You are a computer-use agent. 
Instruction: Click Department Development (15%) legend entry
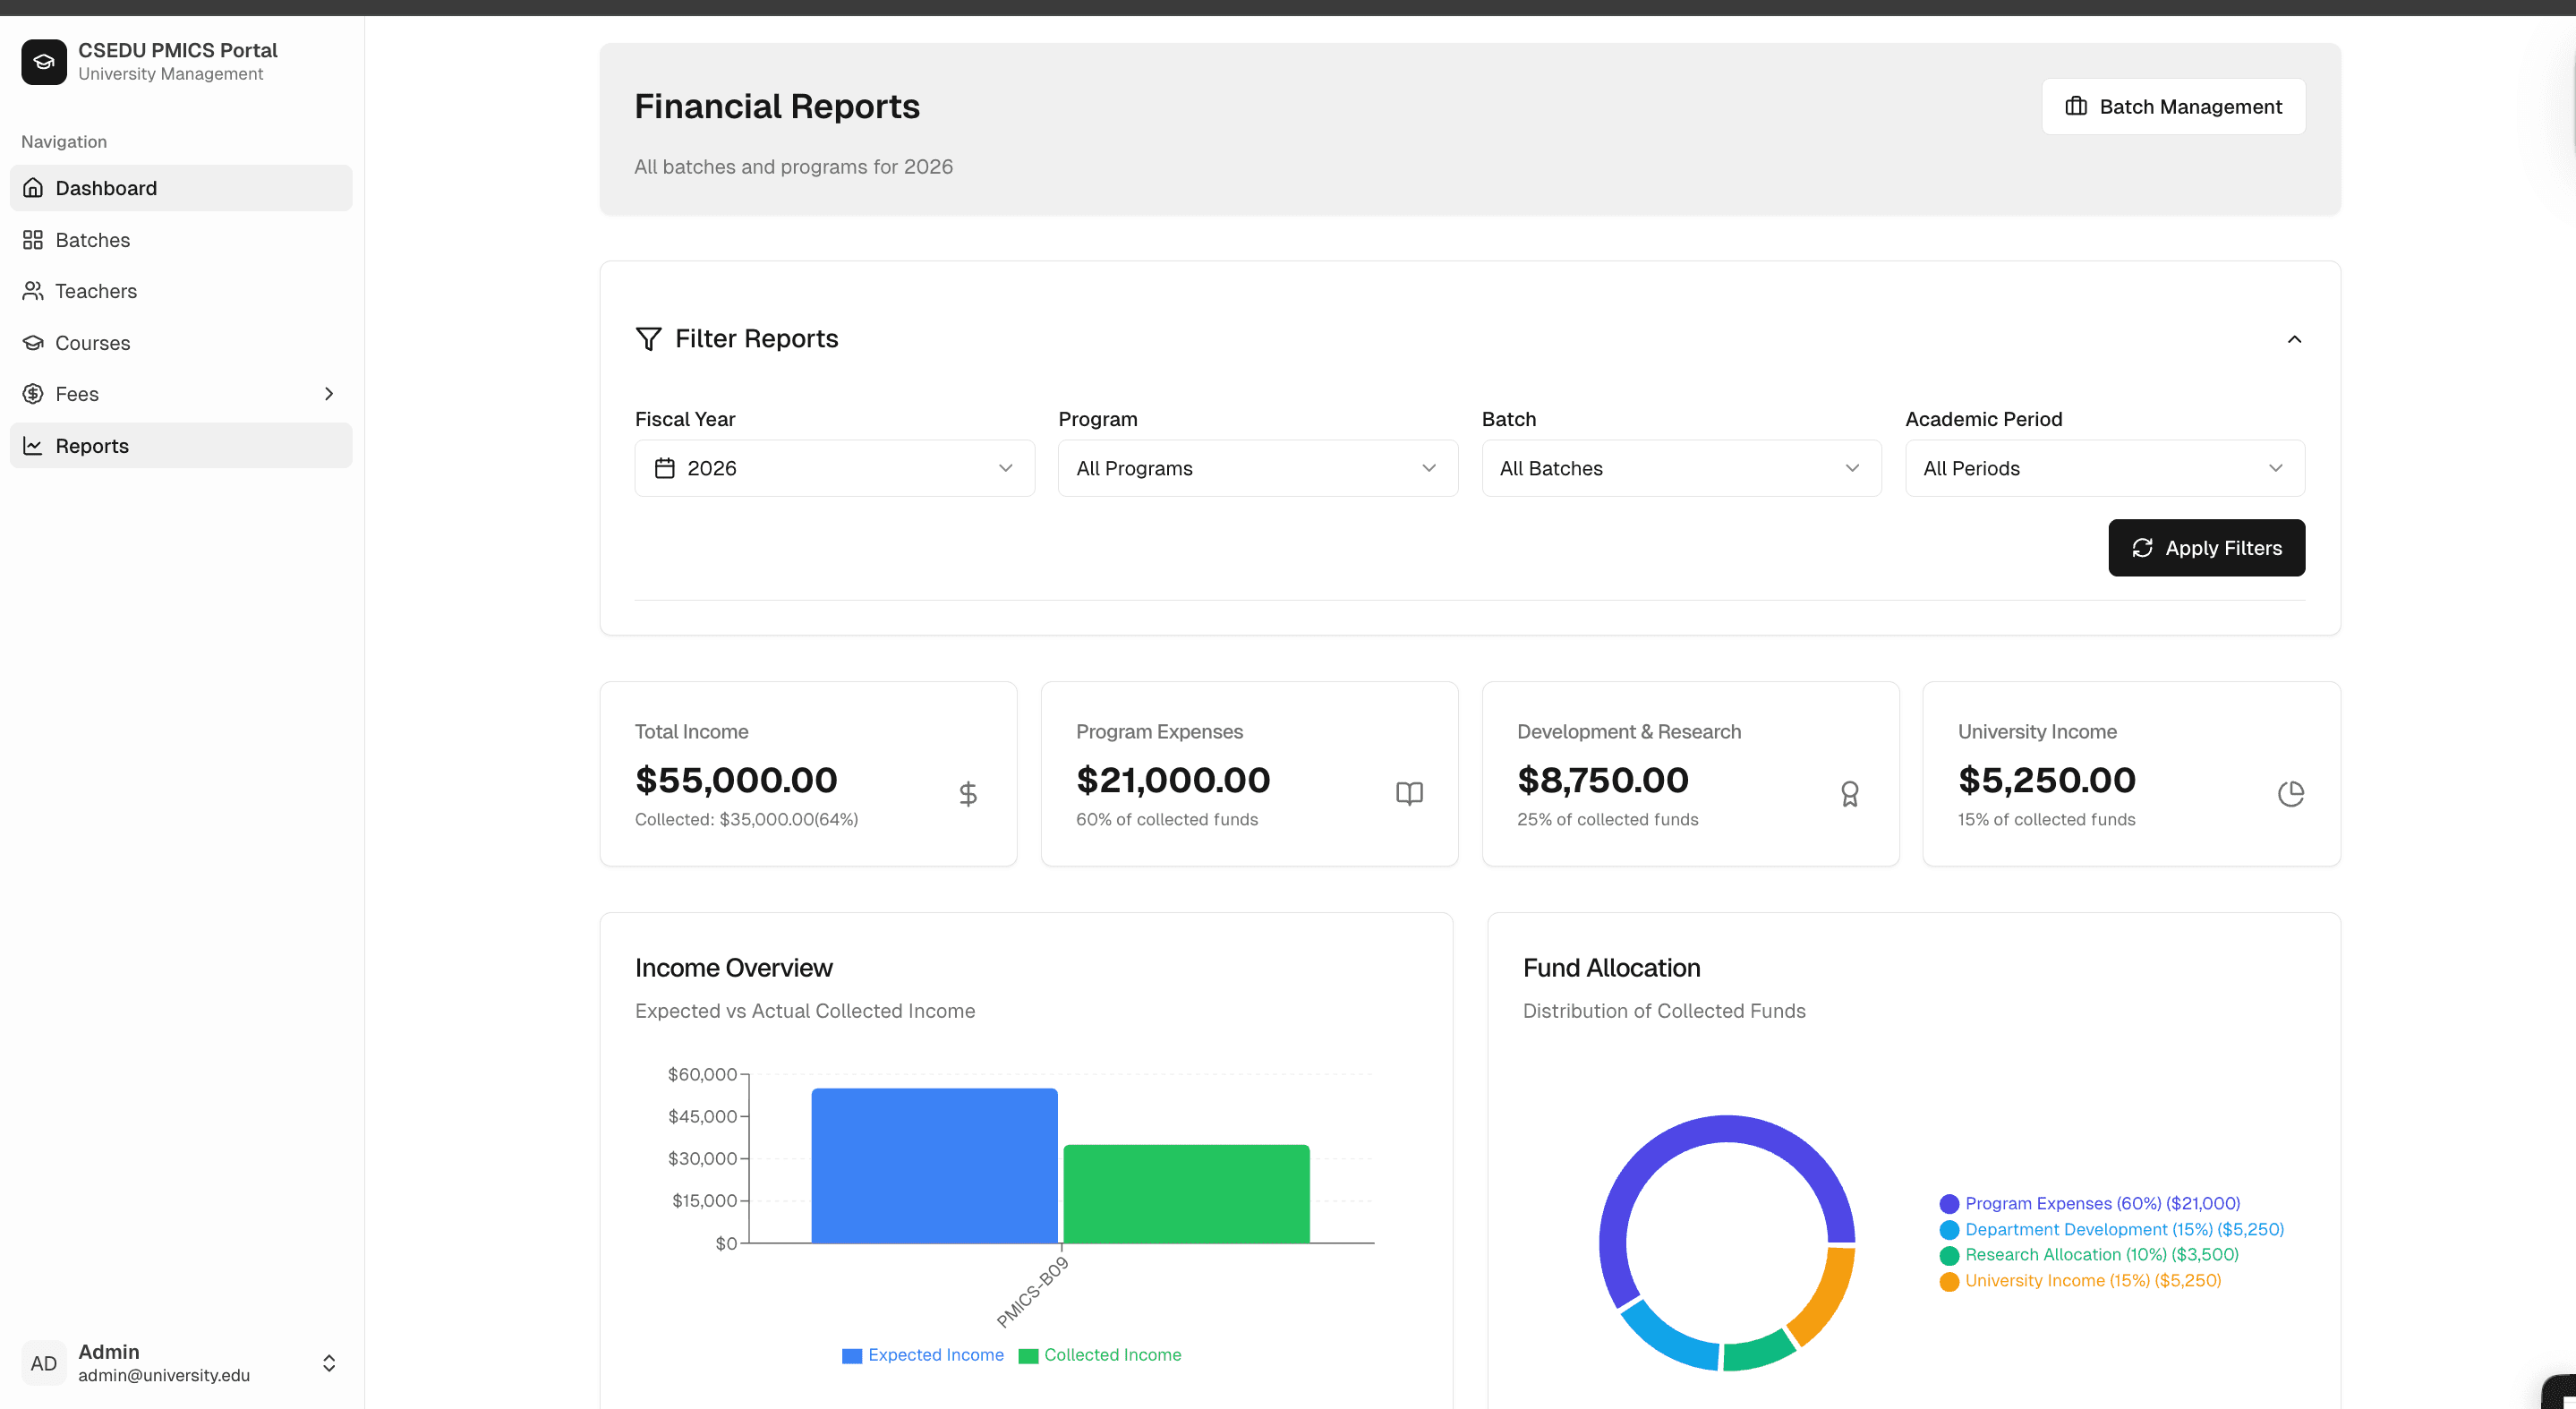point(2112,1229)
